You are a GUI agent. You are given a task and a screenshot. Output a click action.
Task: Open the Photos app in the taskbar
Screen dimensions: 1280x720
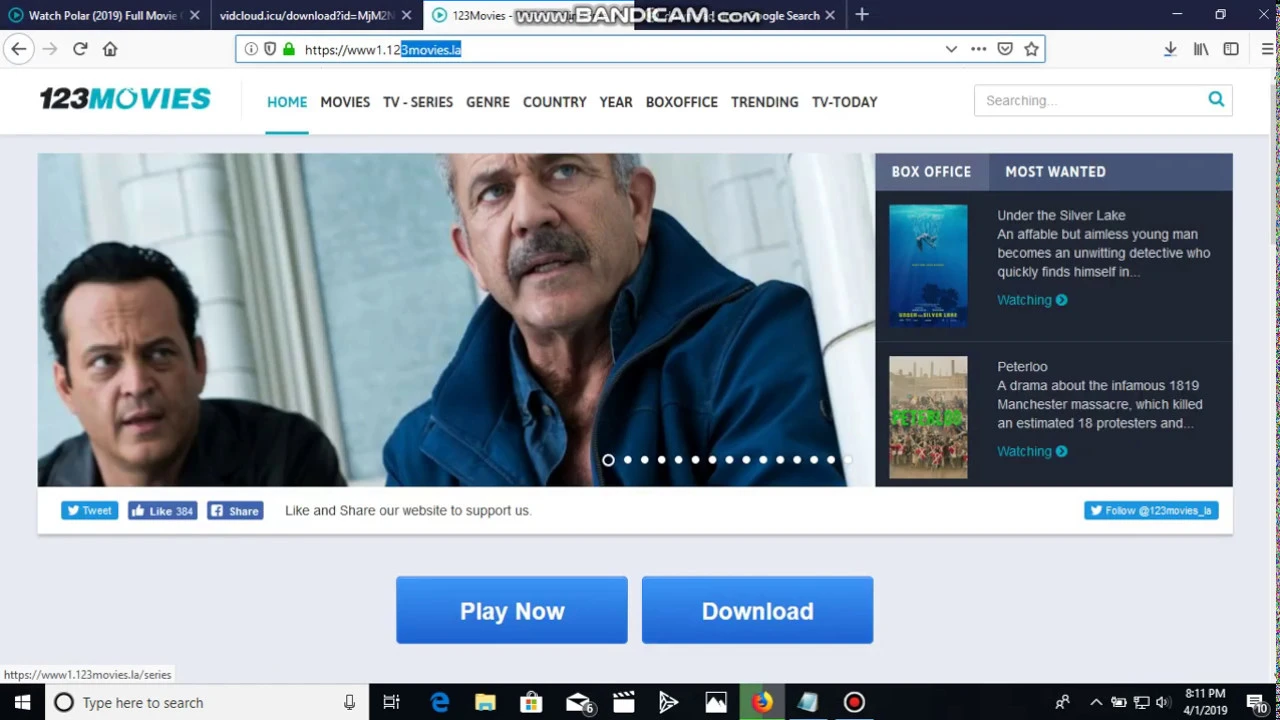coord(716,702)
